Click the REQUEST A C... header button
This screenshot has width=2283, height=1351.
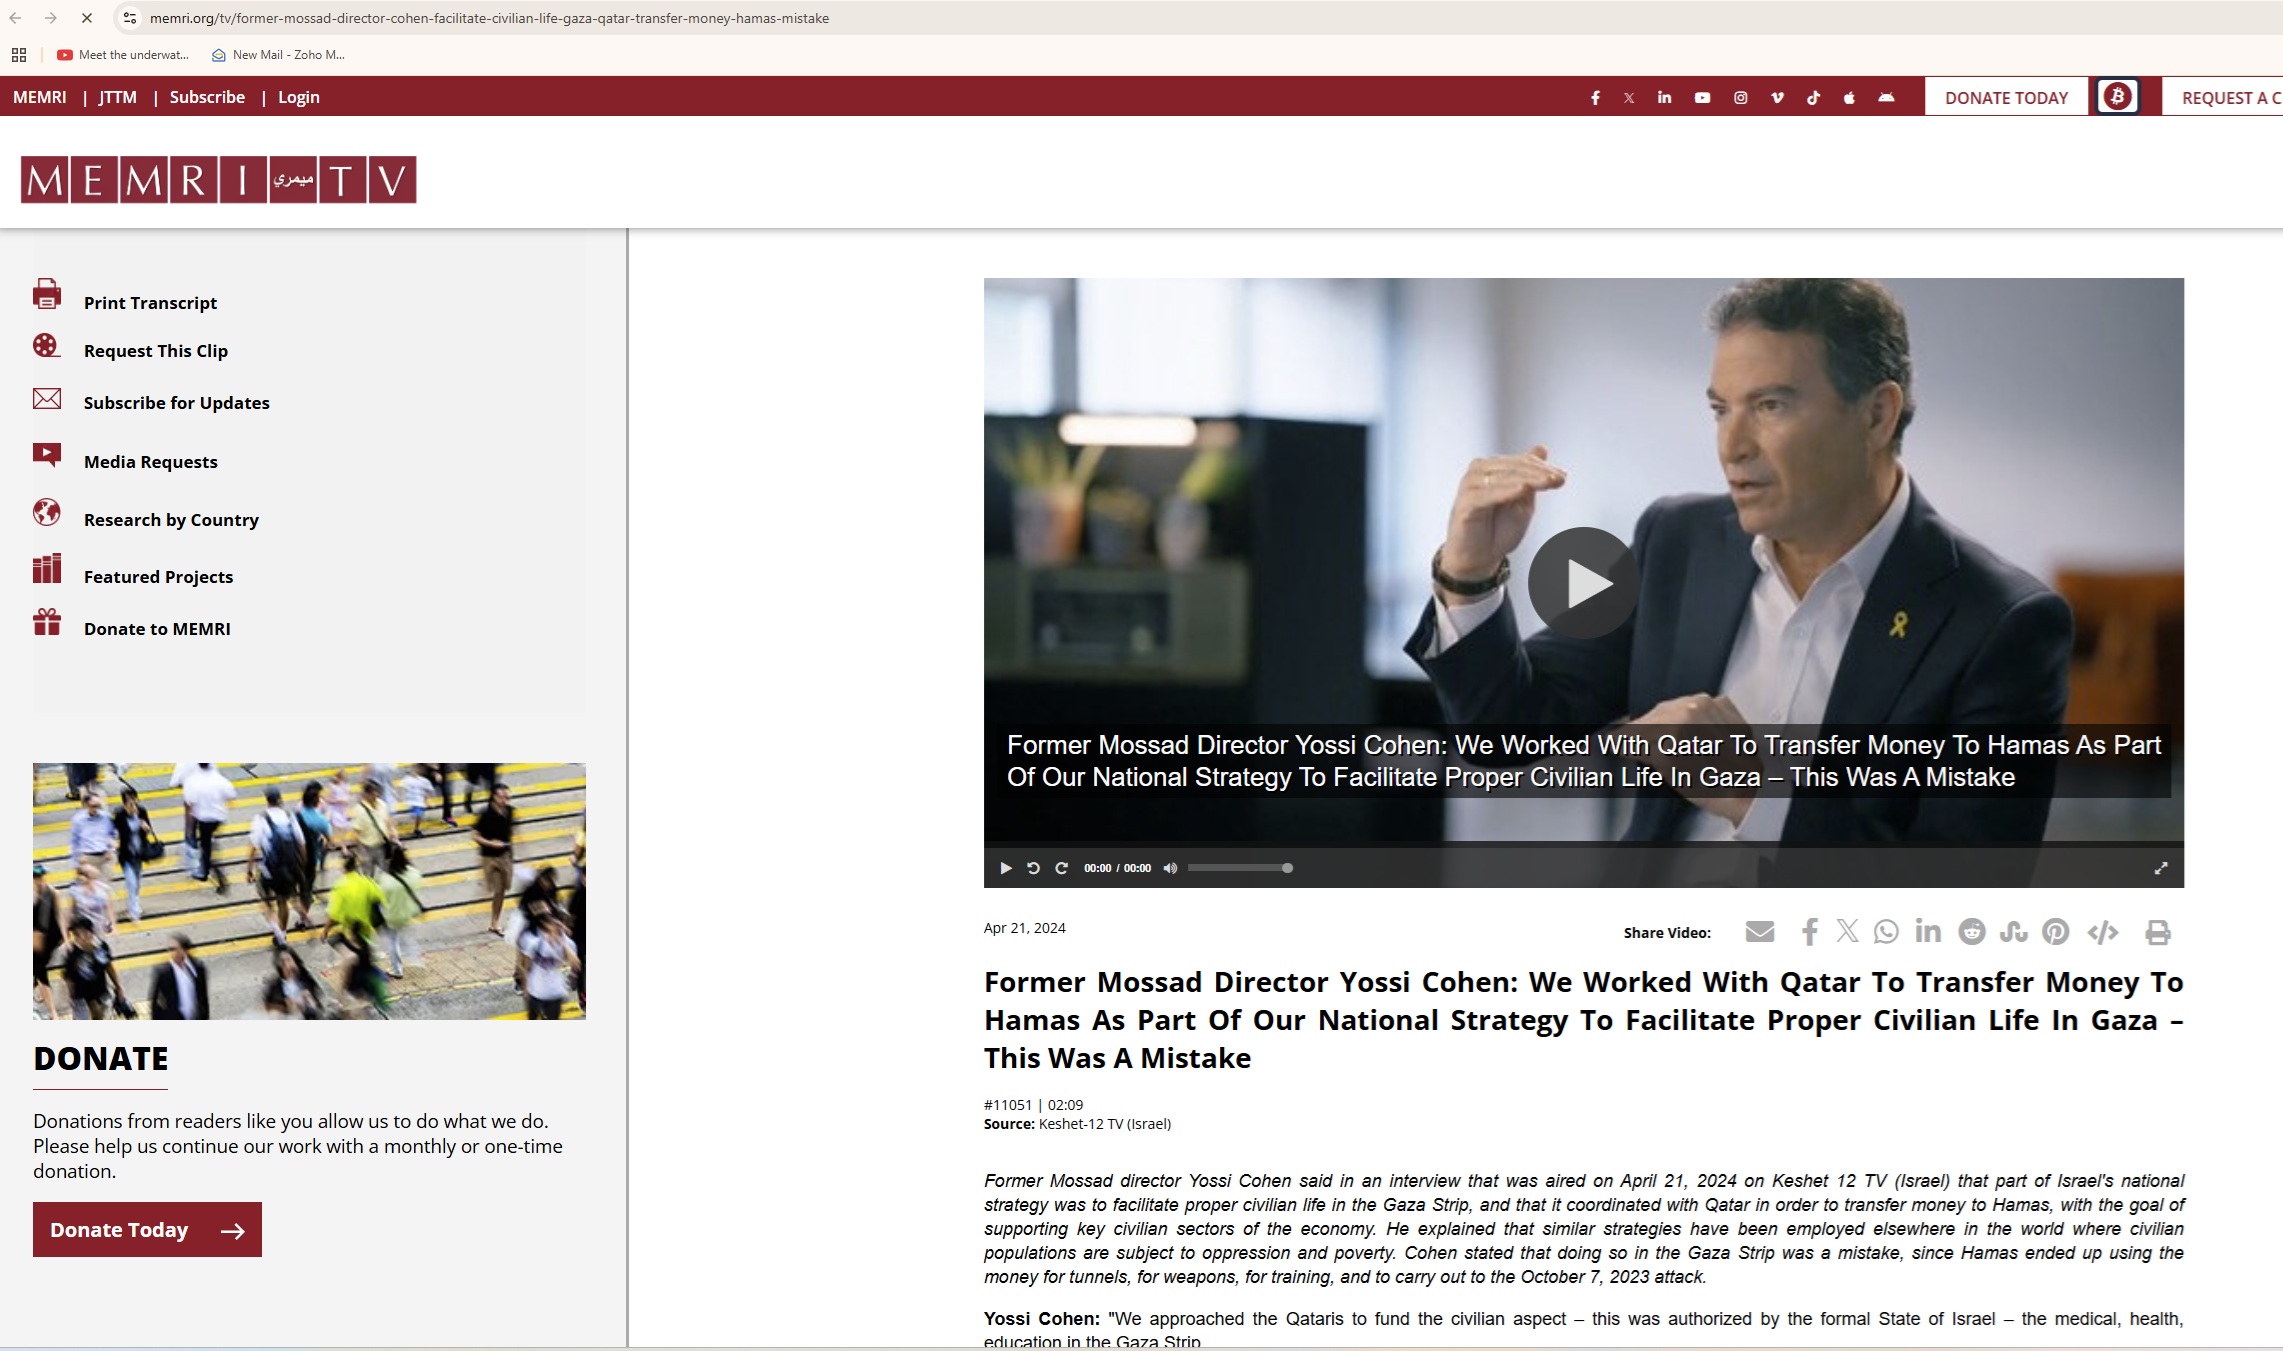point(2222,97)
